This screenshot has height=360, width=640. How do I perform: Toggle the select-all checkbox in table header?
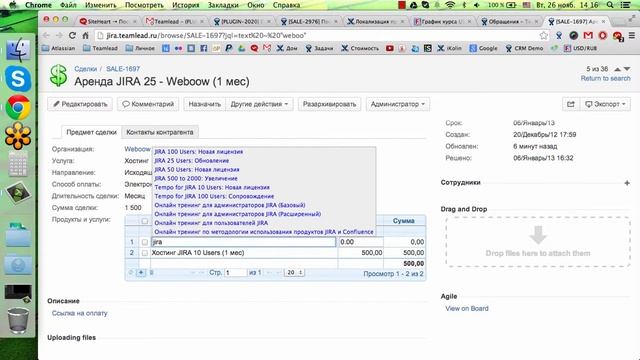[x=144, y=221]
